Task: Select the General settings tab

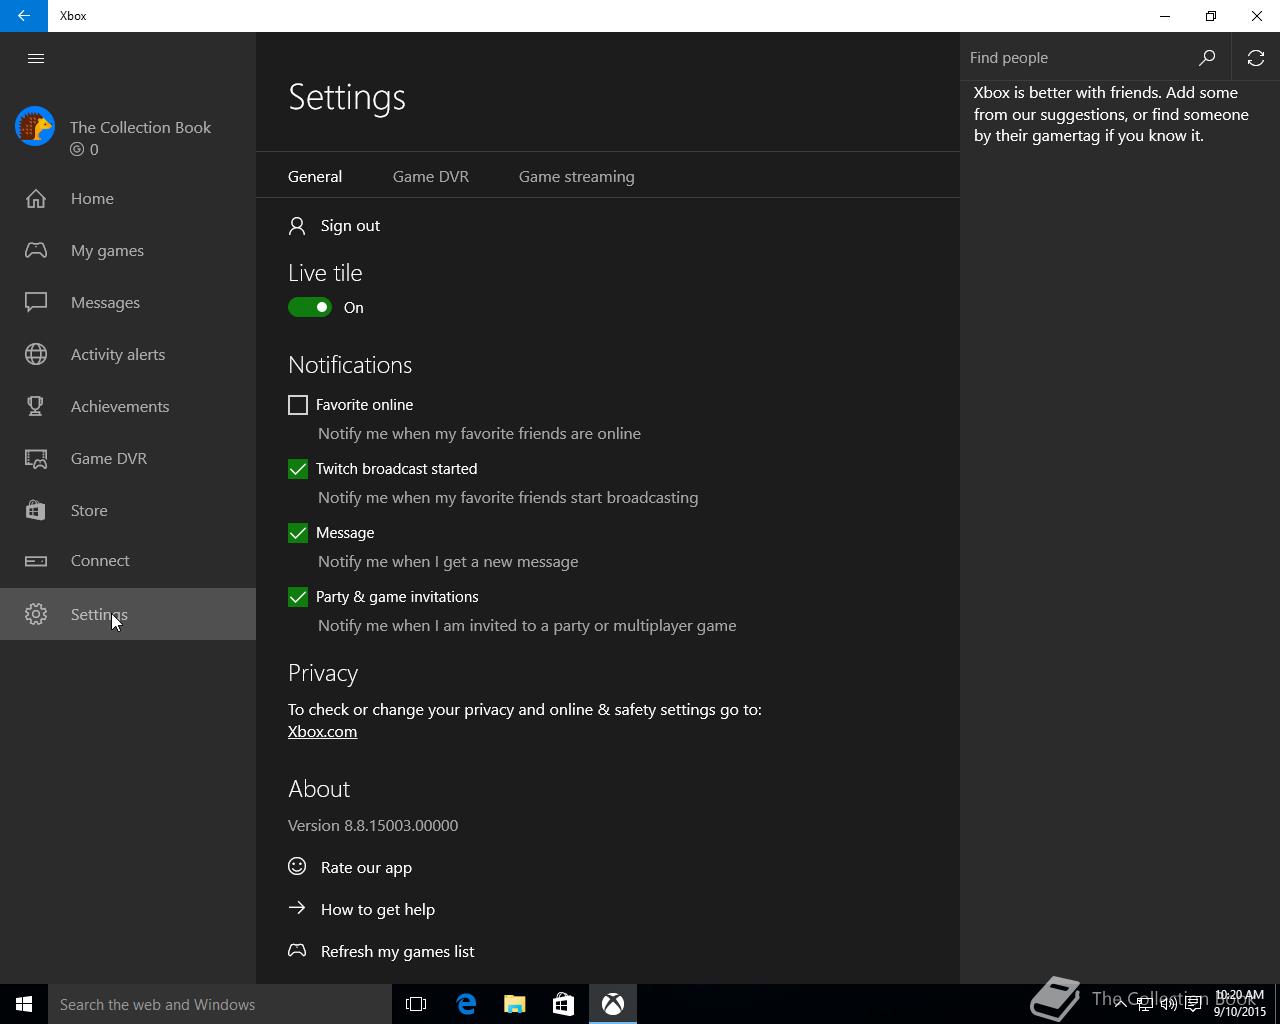Action: click(315, 176)
